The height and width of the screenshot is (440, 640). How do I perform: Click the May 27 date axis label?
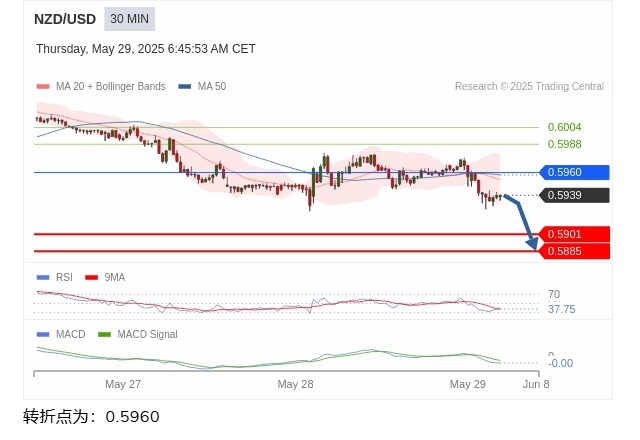[123, 384]
